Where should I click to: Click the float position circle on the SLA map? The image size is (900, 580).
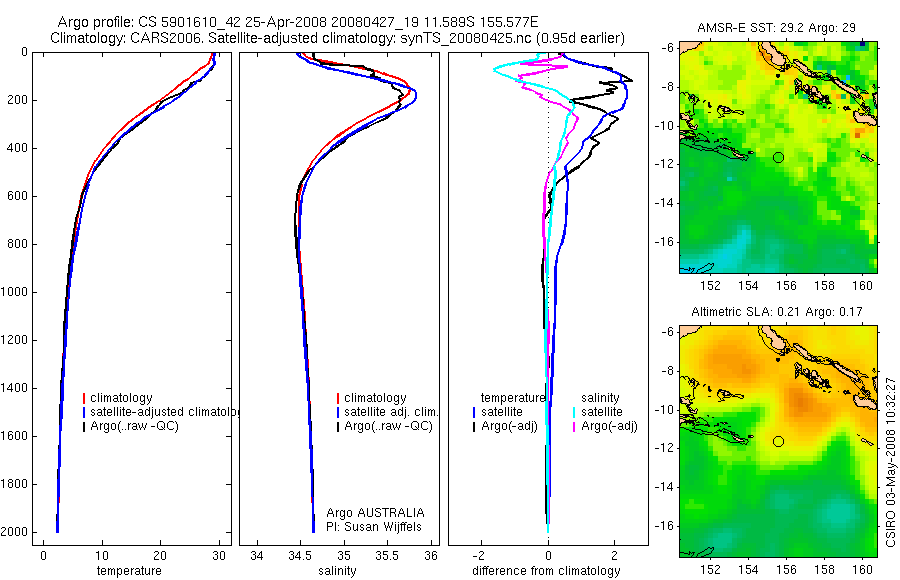[778, 442]
